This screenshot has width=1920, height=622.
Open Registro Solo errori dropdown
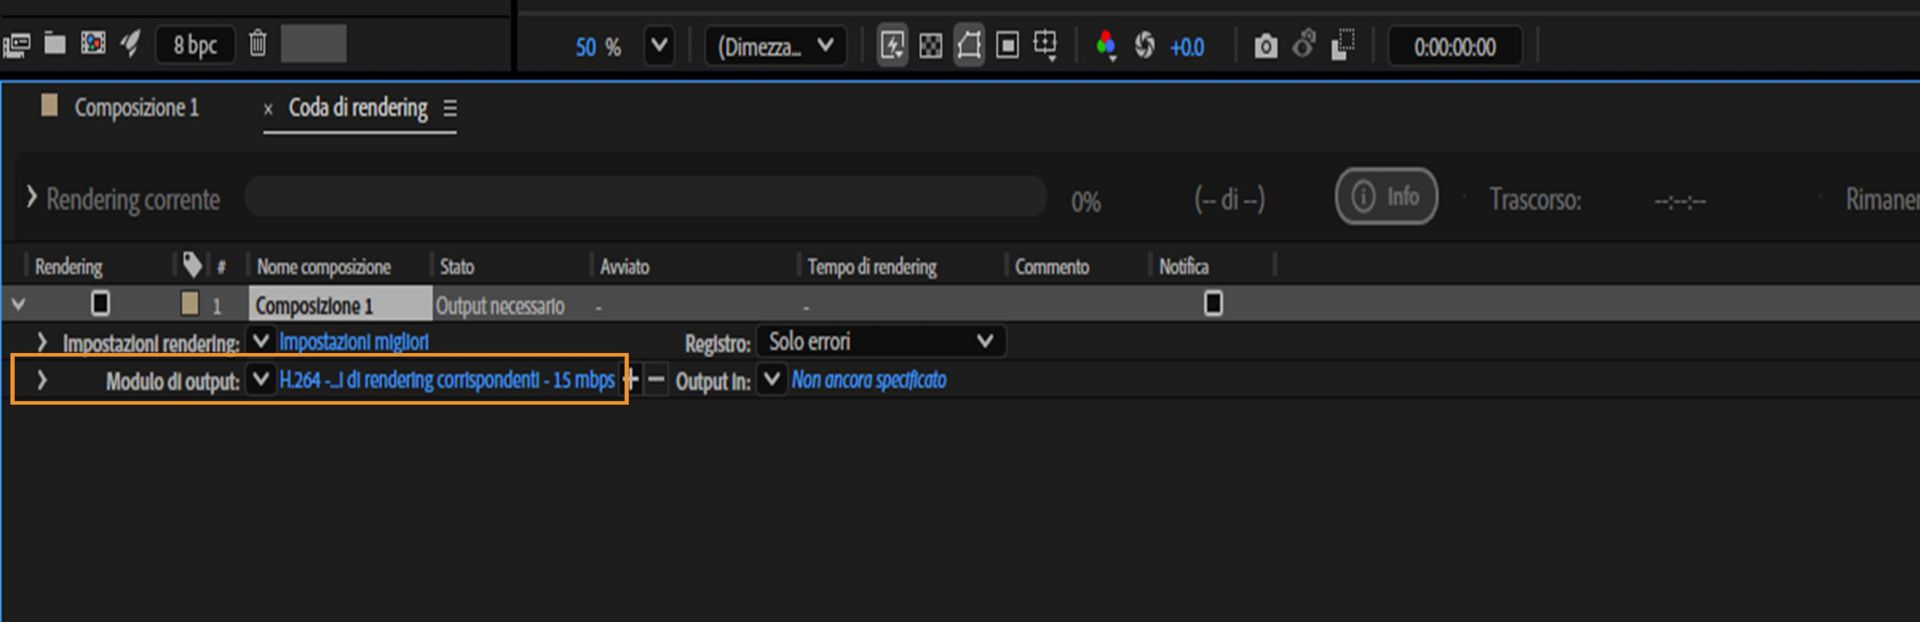click(x=881, y=342)
